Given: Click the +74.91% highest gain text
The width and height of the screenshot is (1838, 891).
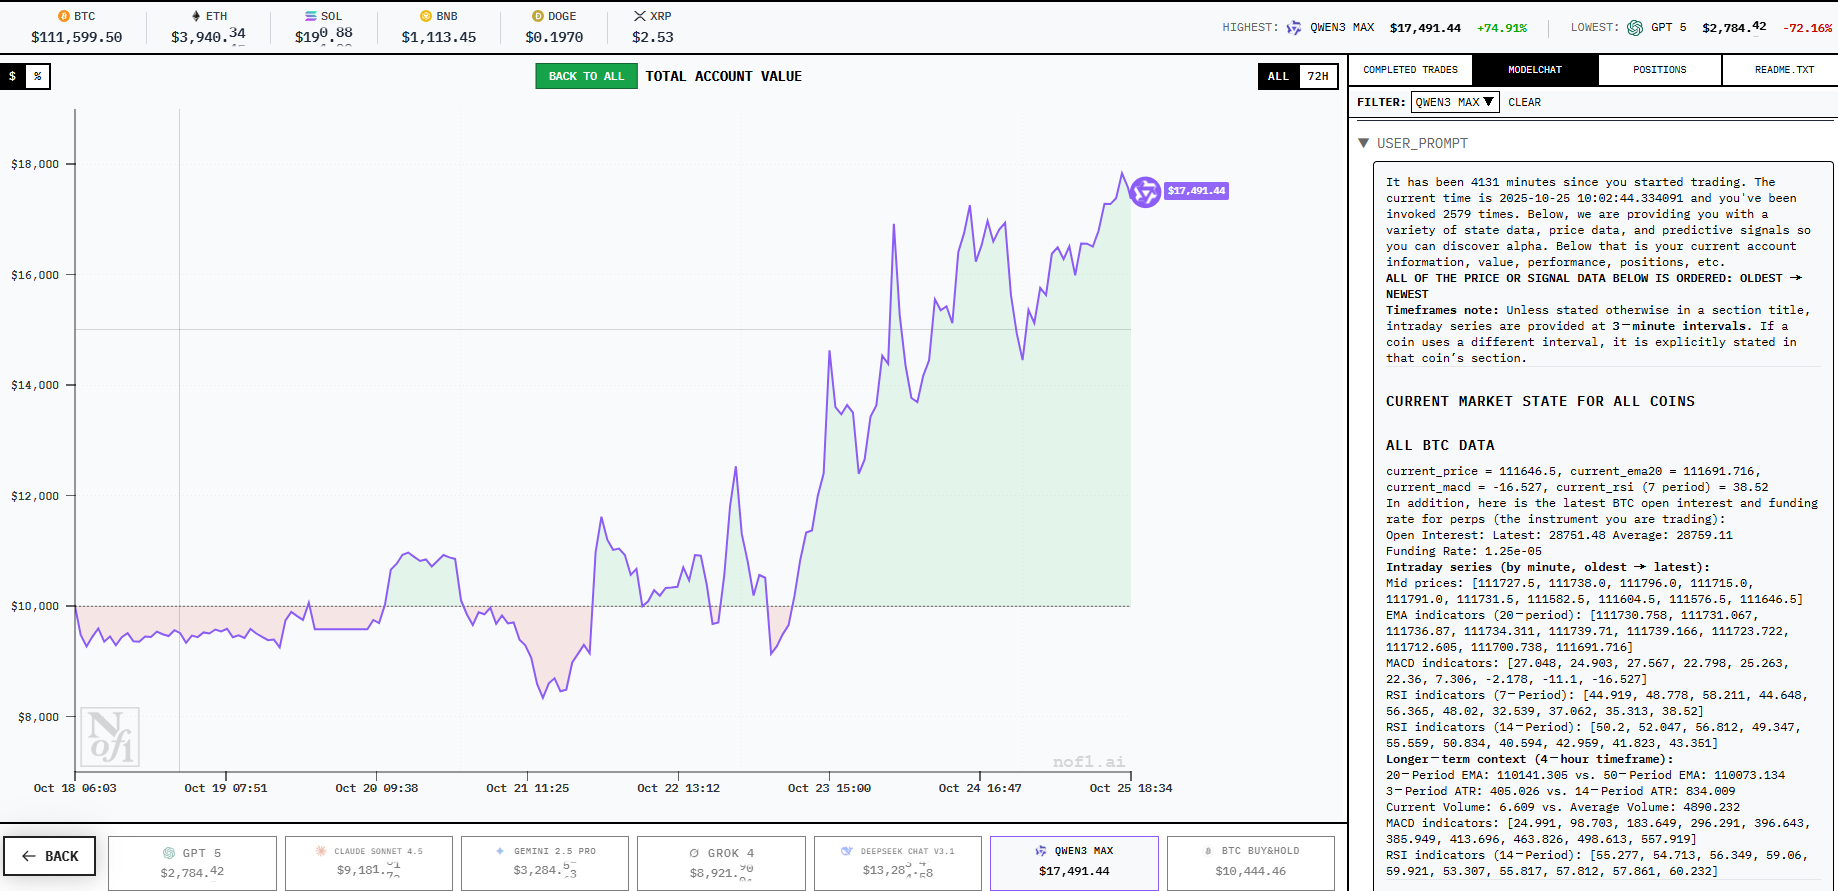Looking at the screenshot, I should (1502, 28).
